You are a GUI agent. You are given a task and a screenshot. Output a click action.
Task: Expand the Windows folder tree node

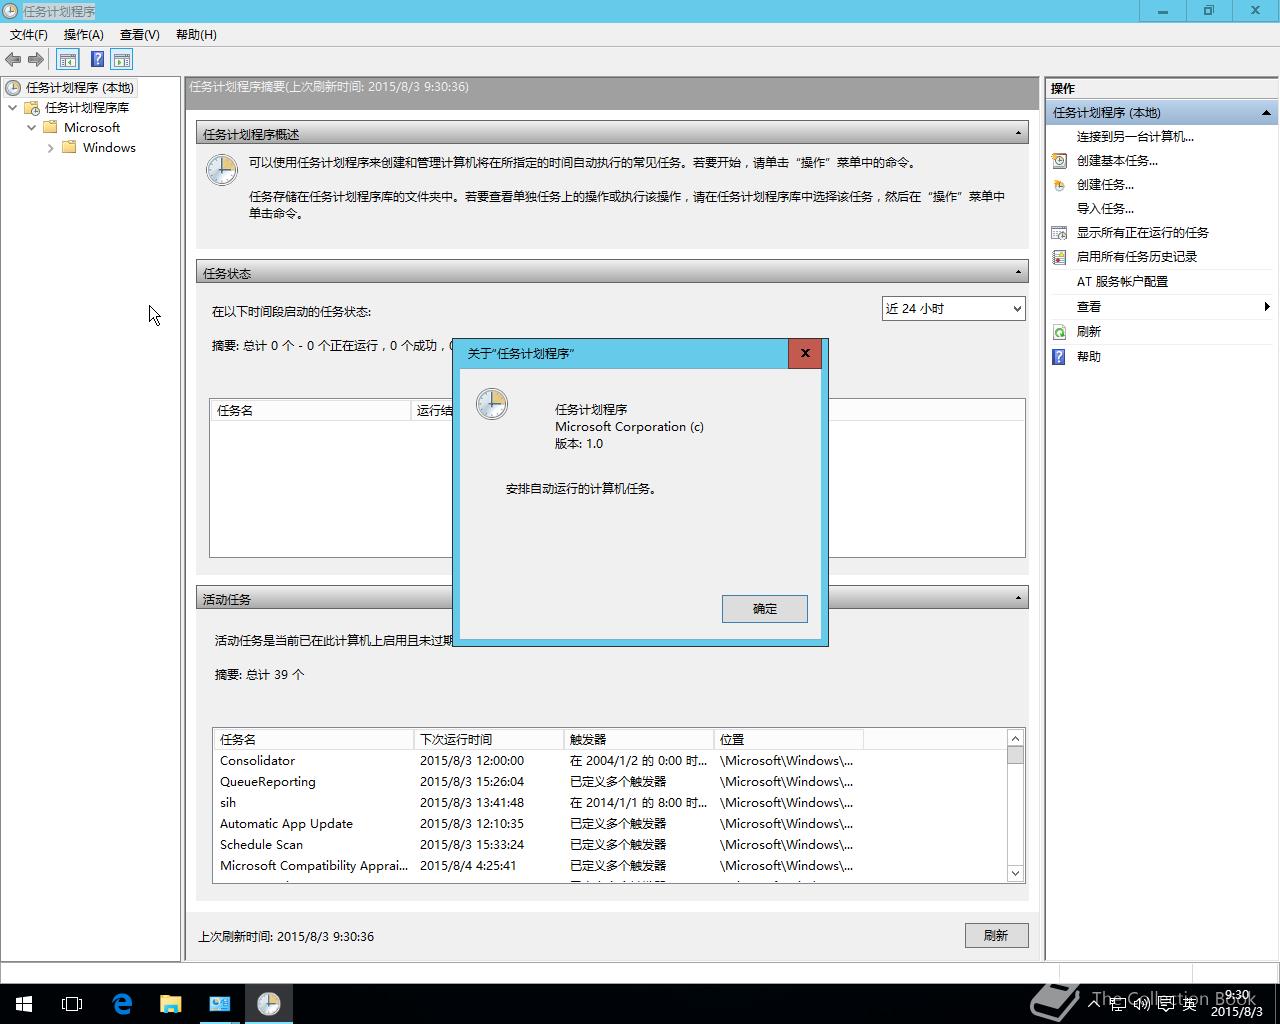(50, 148)
